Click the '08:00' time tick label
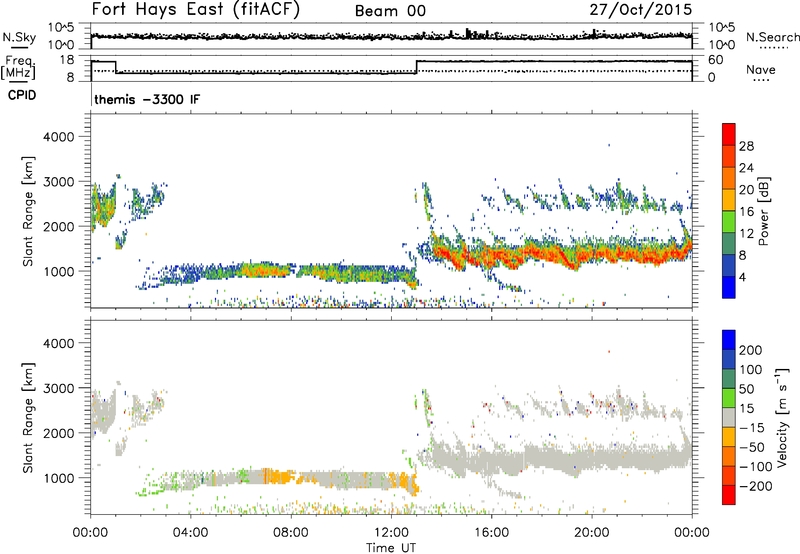The height and width of the screenshot is (554, 800). (x=290, y=533)
